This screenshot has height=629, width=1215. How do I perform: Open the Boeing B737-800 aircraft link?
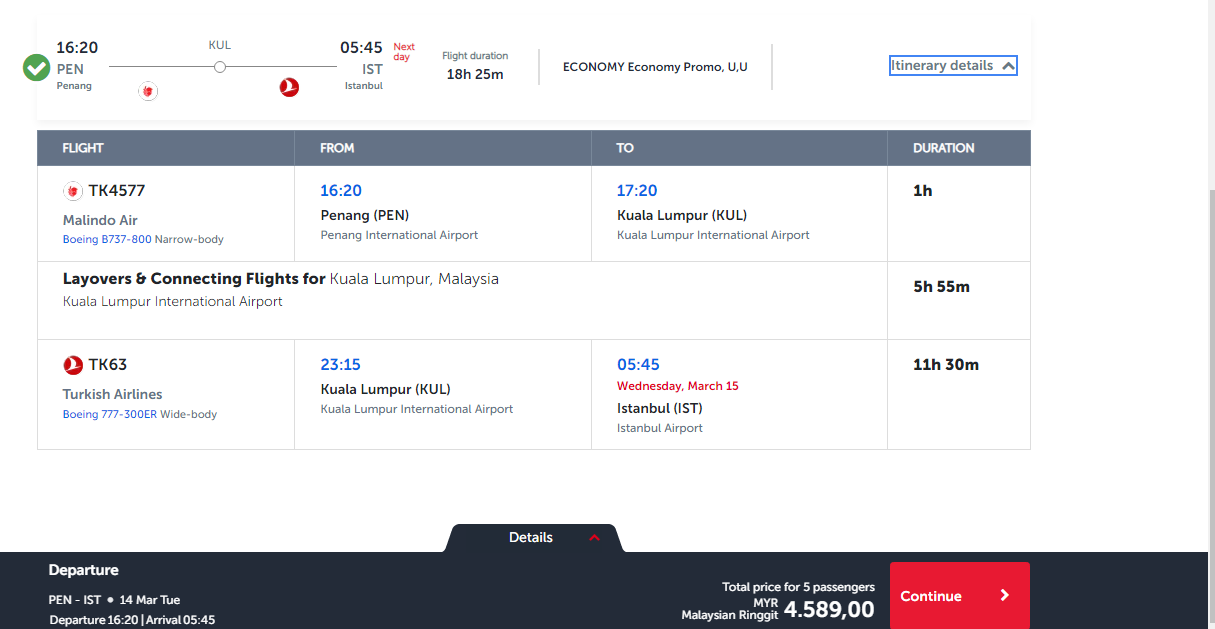[107, 240]
